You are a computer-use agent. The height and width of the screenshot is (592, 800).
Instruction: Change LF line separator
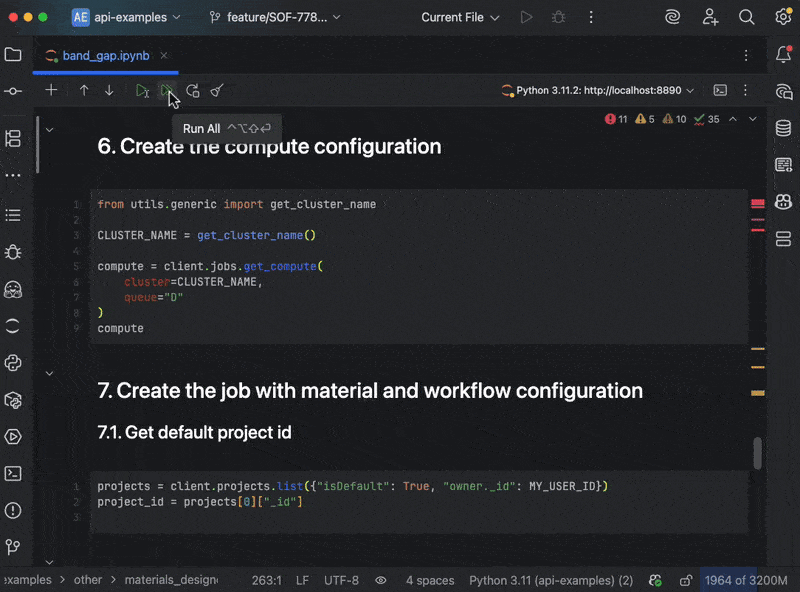coord(302,580)
